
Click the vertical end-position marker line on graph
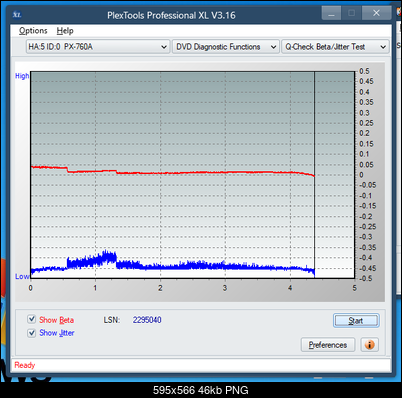(x=314, y=175)
